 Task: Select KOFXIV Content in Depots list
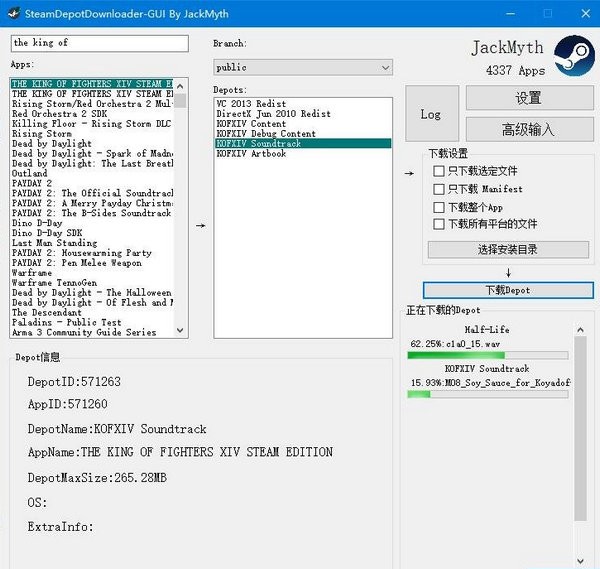tap(250, 124)
